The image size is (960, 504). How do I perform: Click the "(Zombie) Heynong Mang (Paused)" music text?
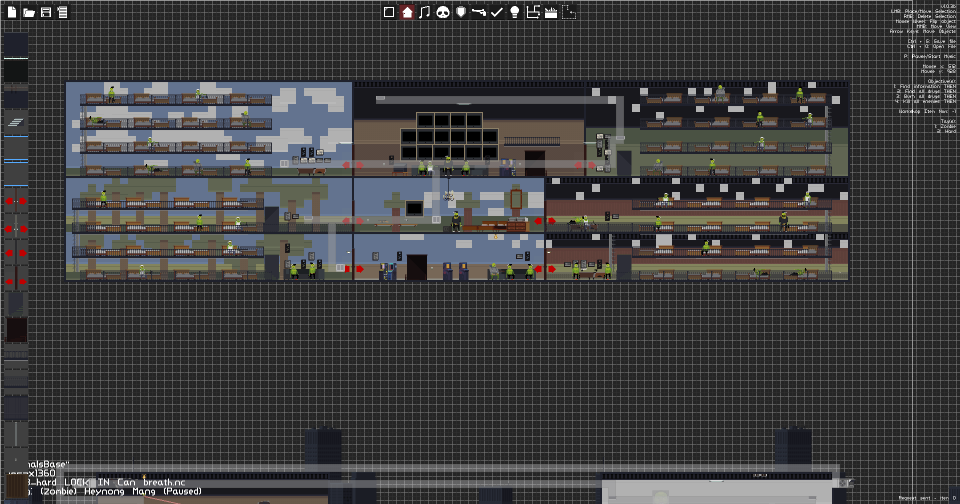tap(120, 491)
